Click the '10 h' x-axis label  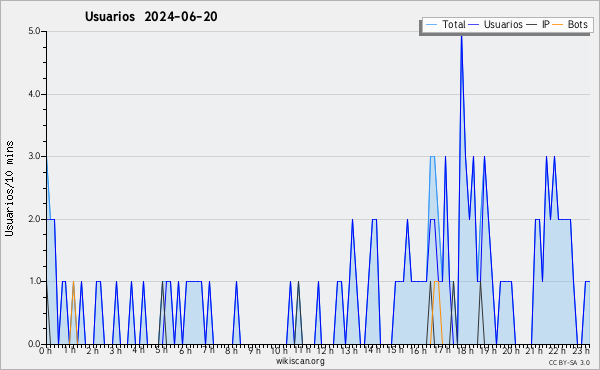[279, 351]
